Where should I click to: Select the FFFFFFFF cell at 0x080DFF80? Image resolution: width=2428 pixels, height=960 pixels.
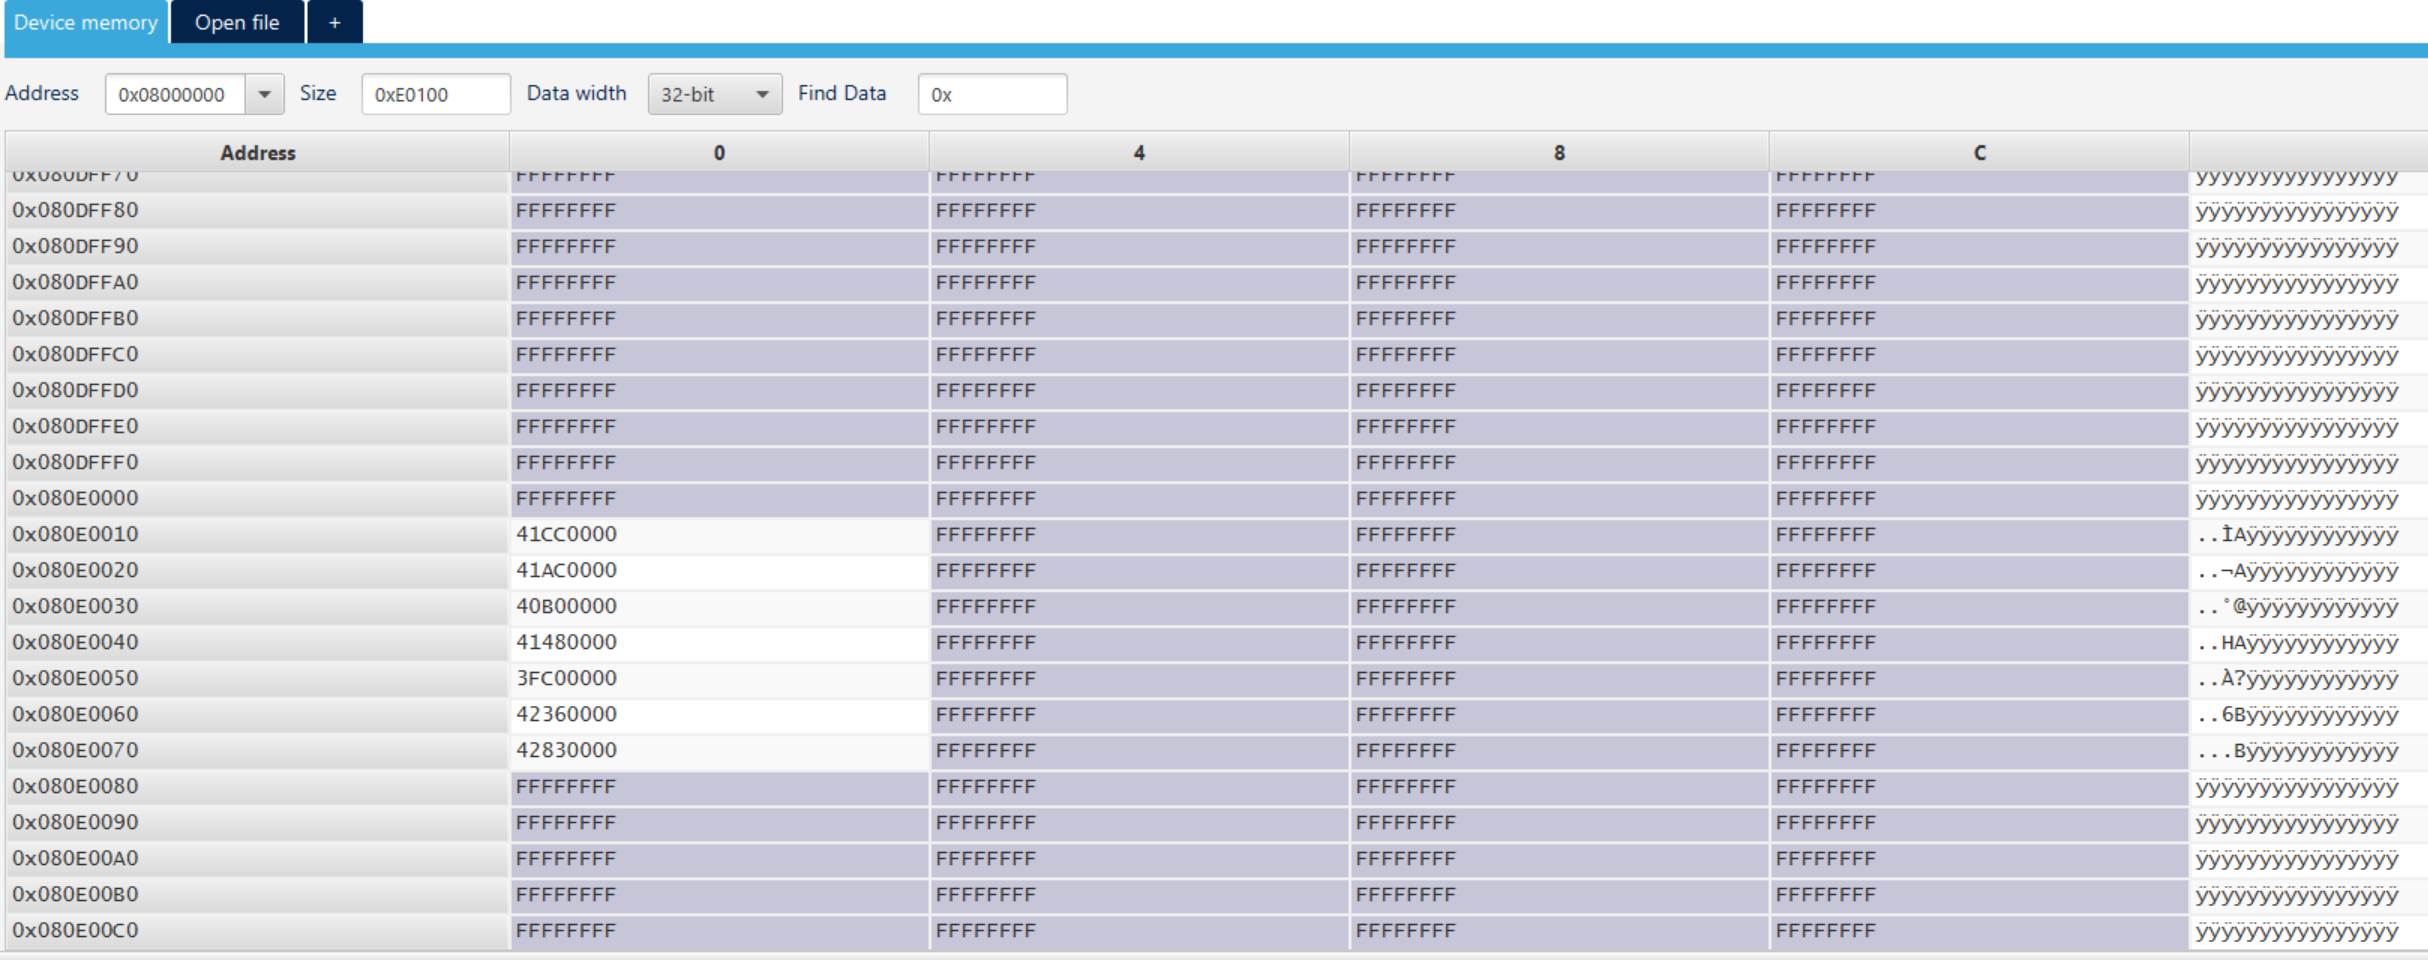pos(566,210)
